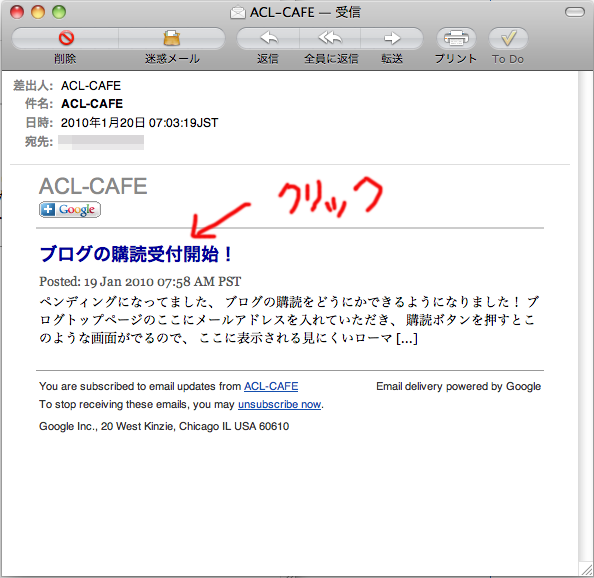Forward the message with 転送 icon
Image resolution: width=594 pixels, height=578 pixels.
click(x=392, y=38)
